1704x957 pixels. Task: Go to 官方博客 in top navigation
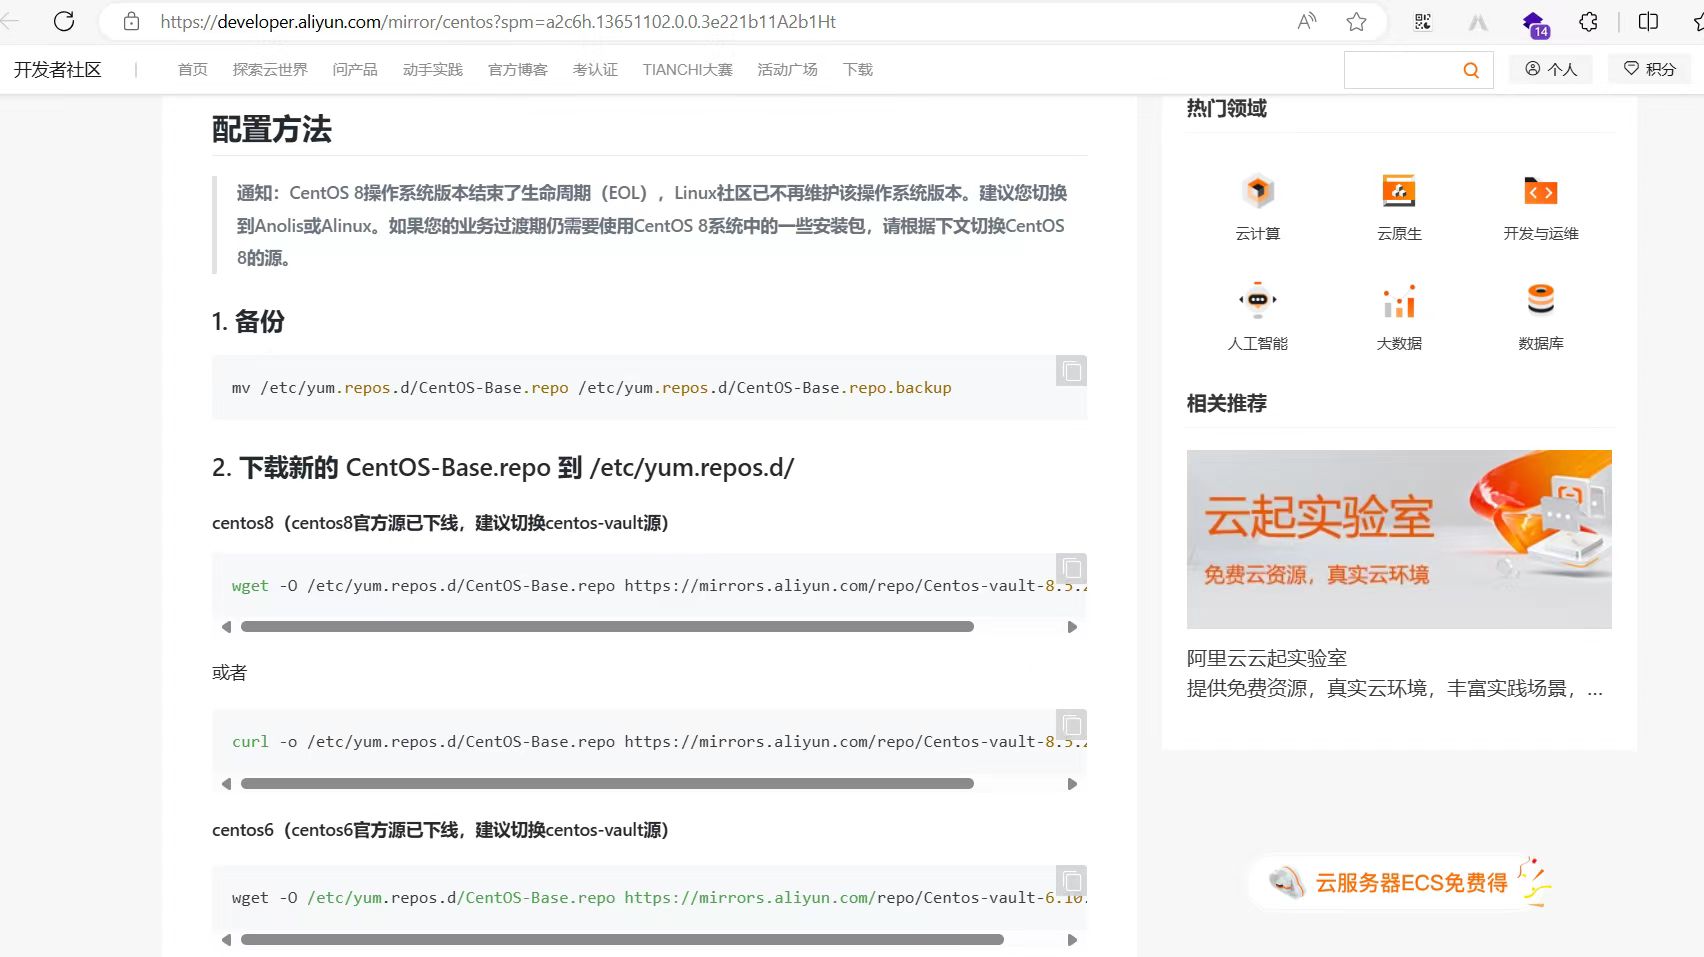(517, 70)
